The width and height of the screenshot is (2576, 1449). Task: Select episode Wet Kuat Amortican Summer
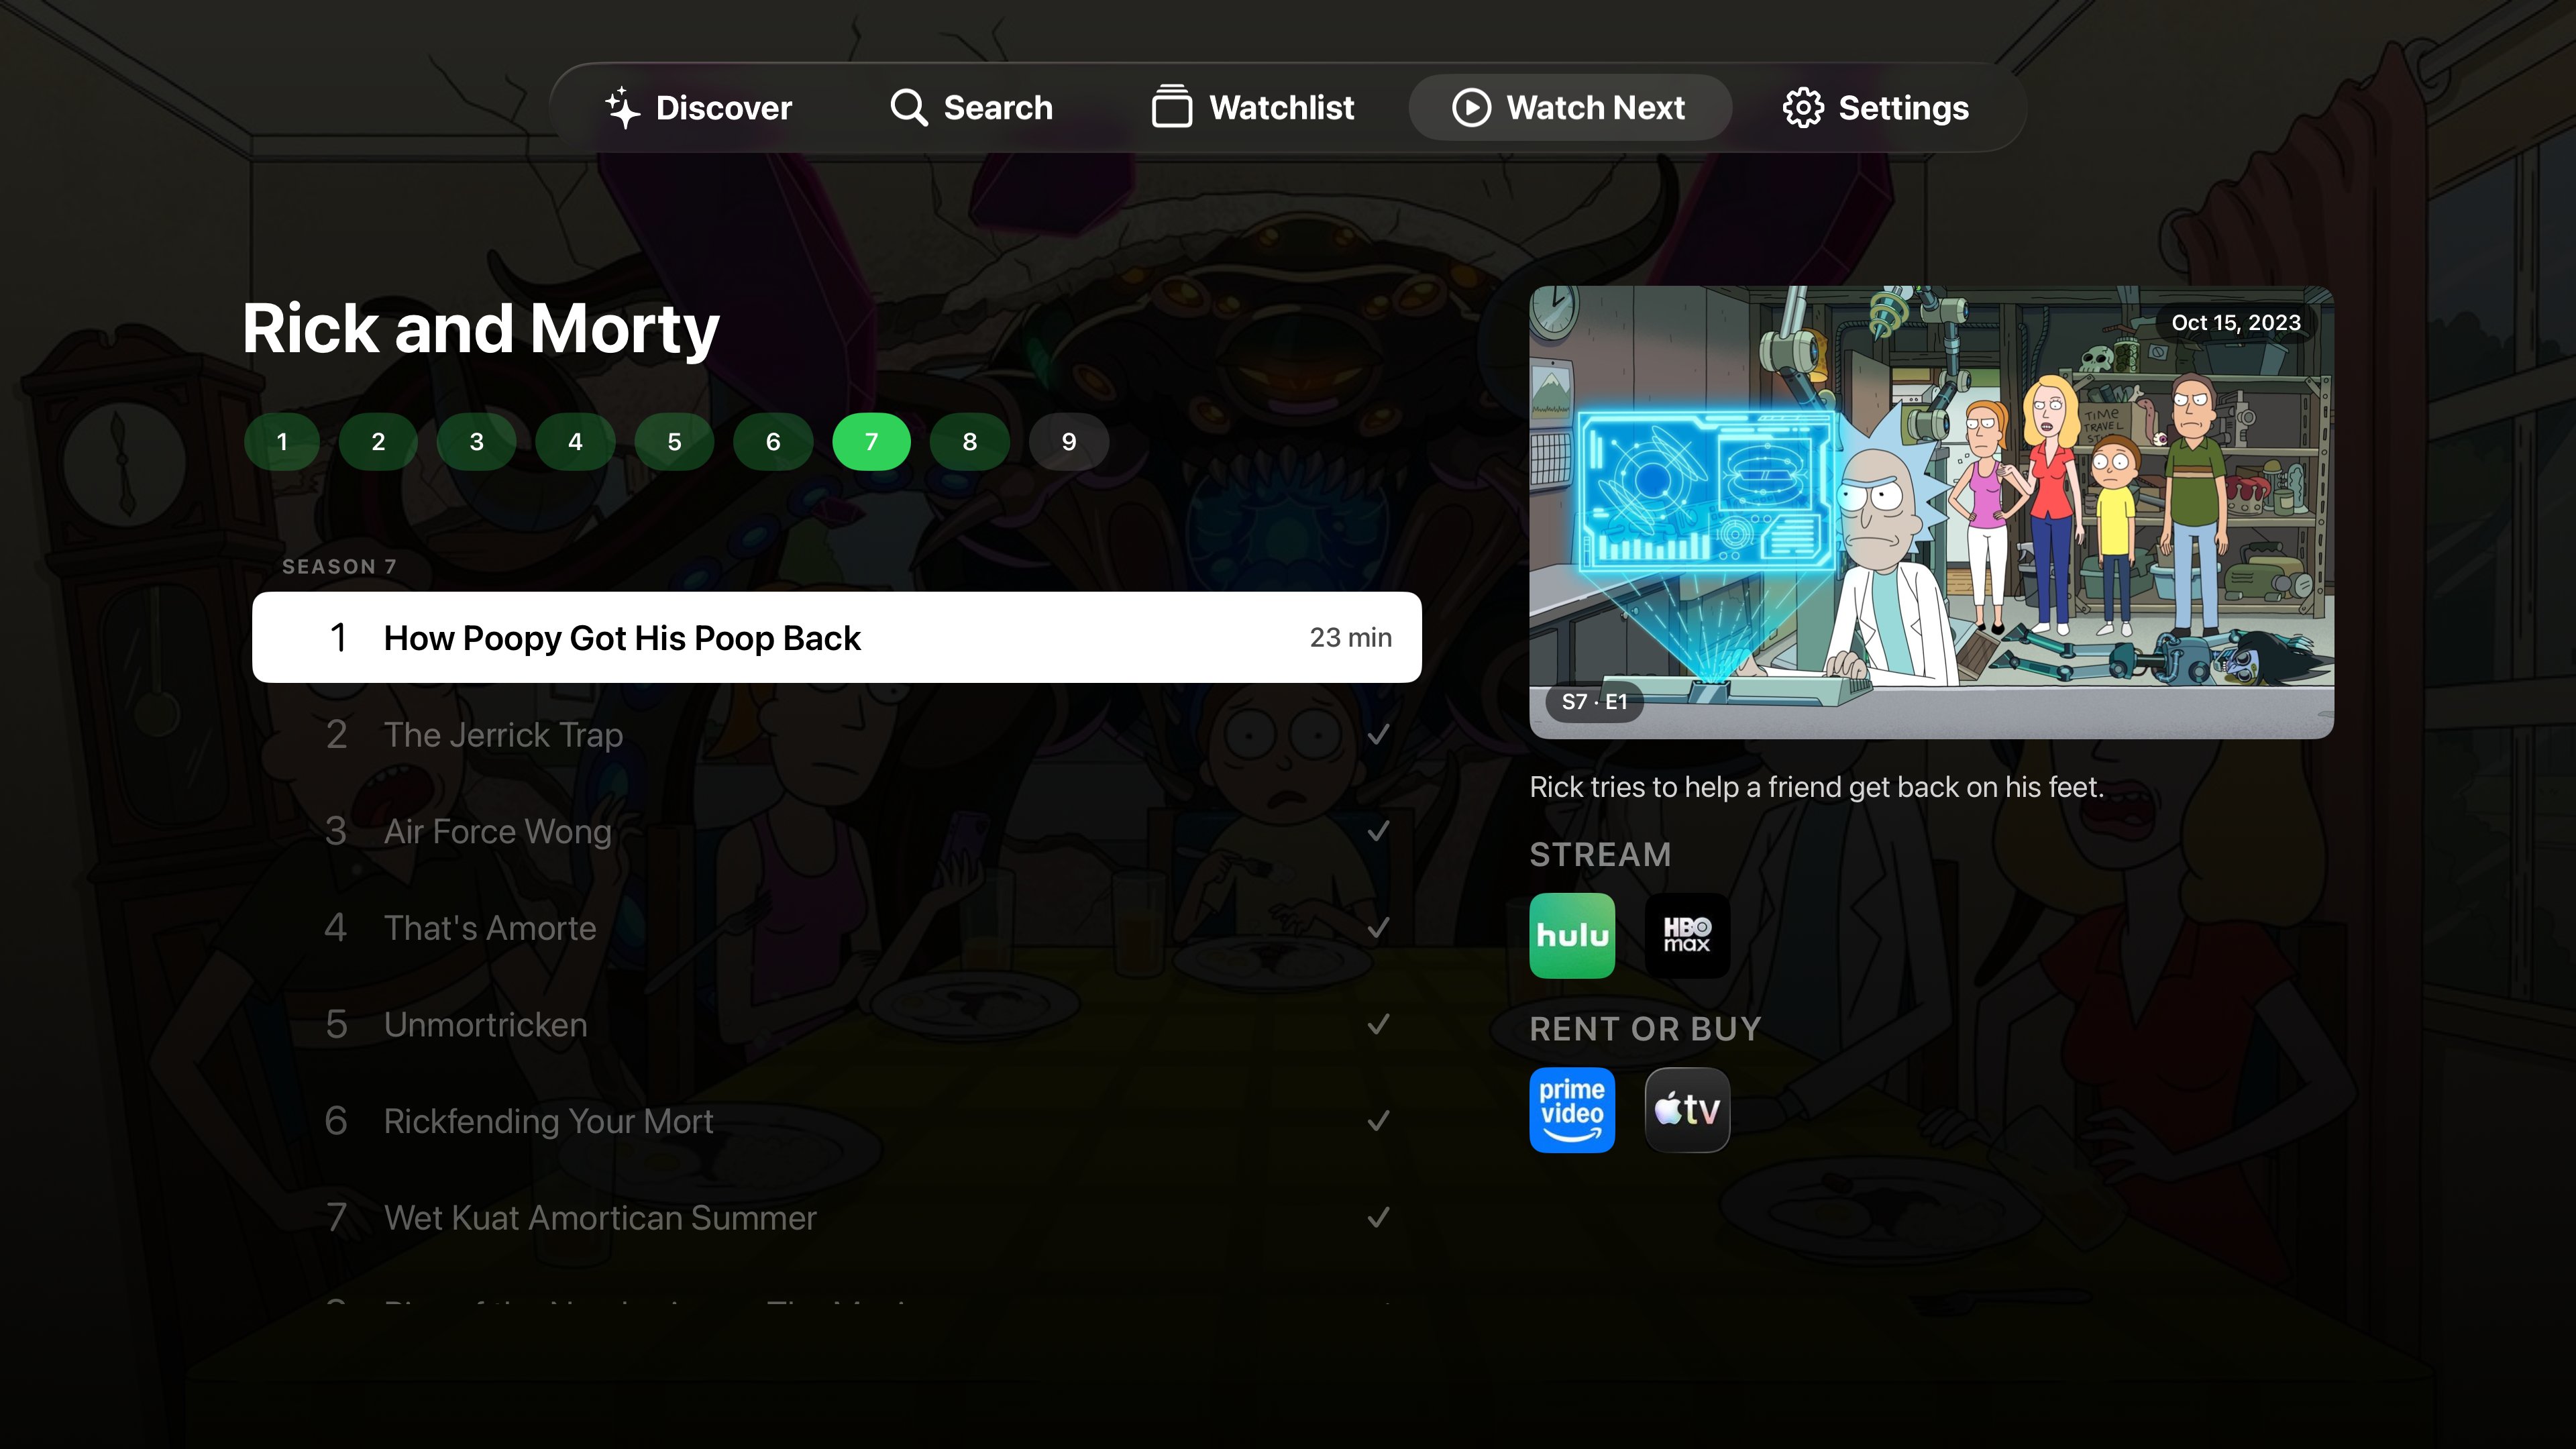coord(837,1218)
